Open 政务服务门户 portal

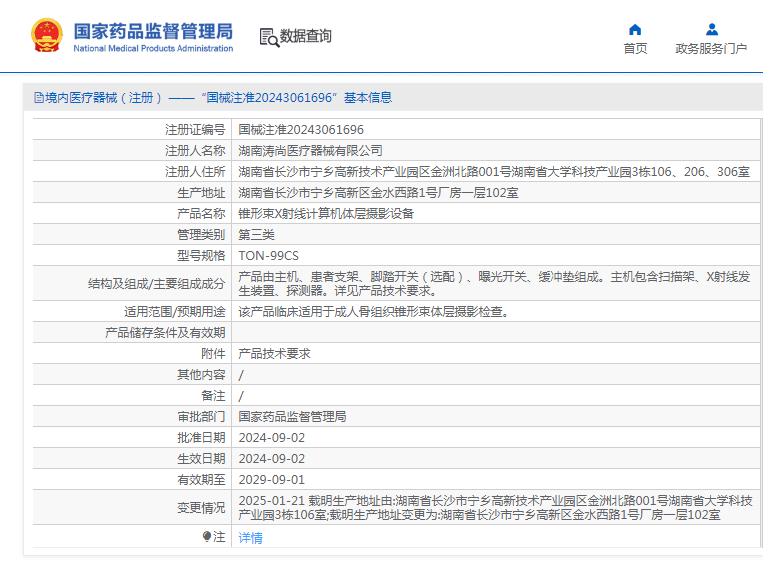coord(711,48)
